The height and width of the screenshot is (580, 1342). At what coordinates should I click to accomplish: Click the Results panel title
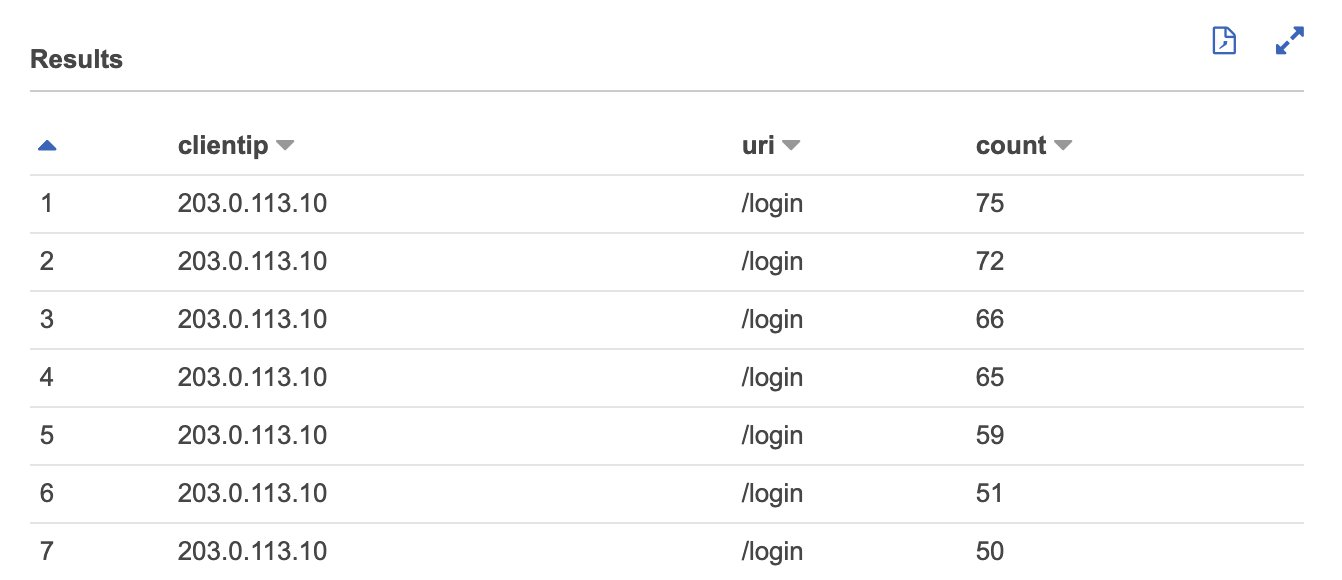[x=77, y=60]
